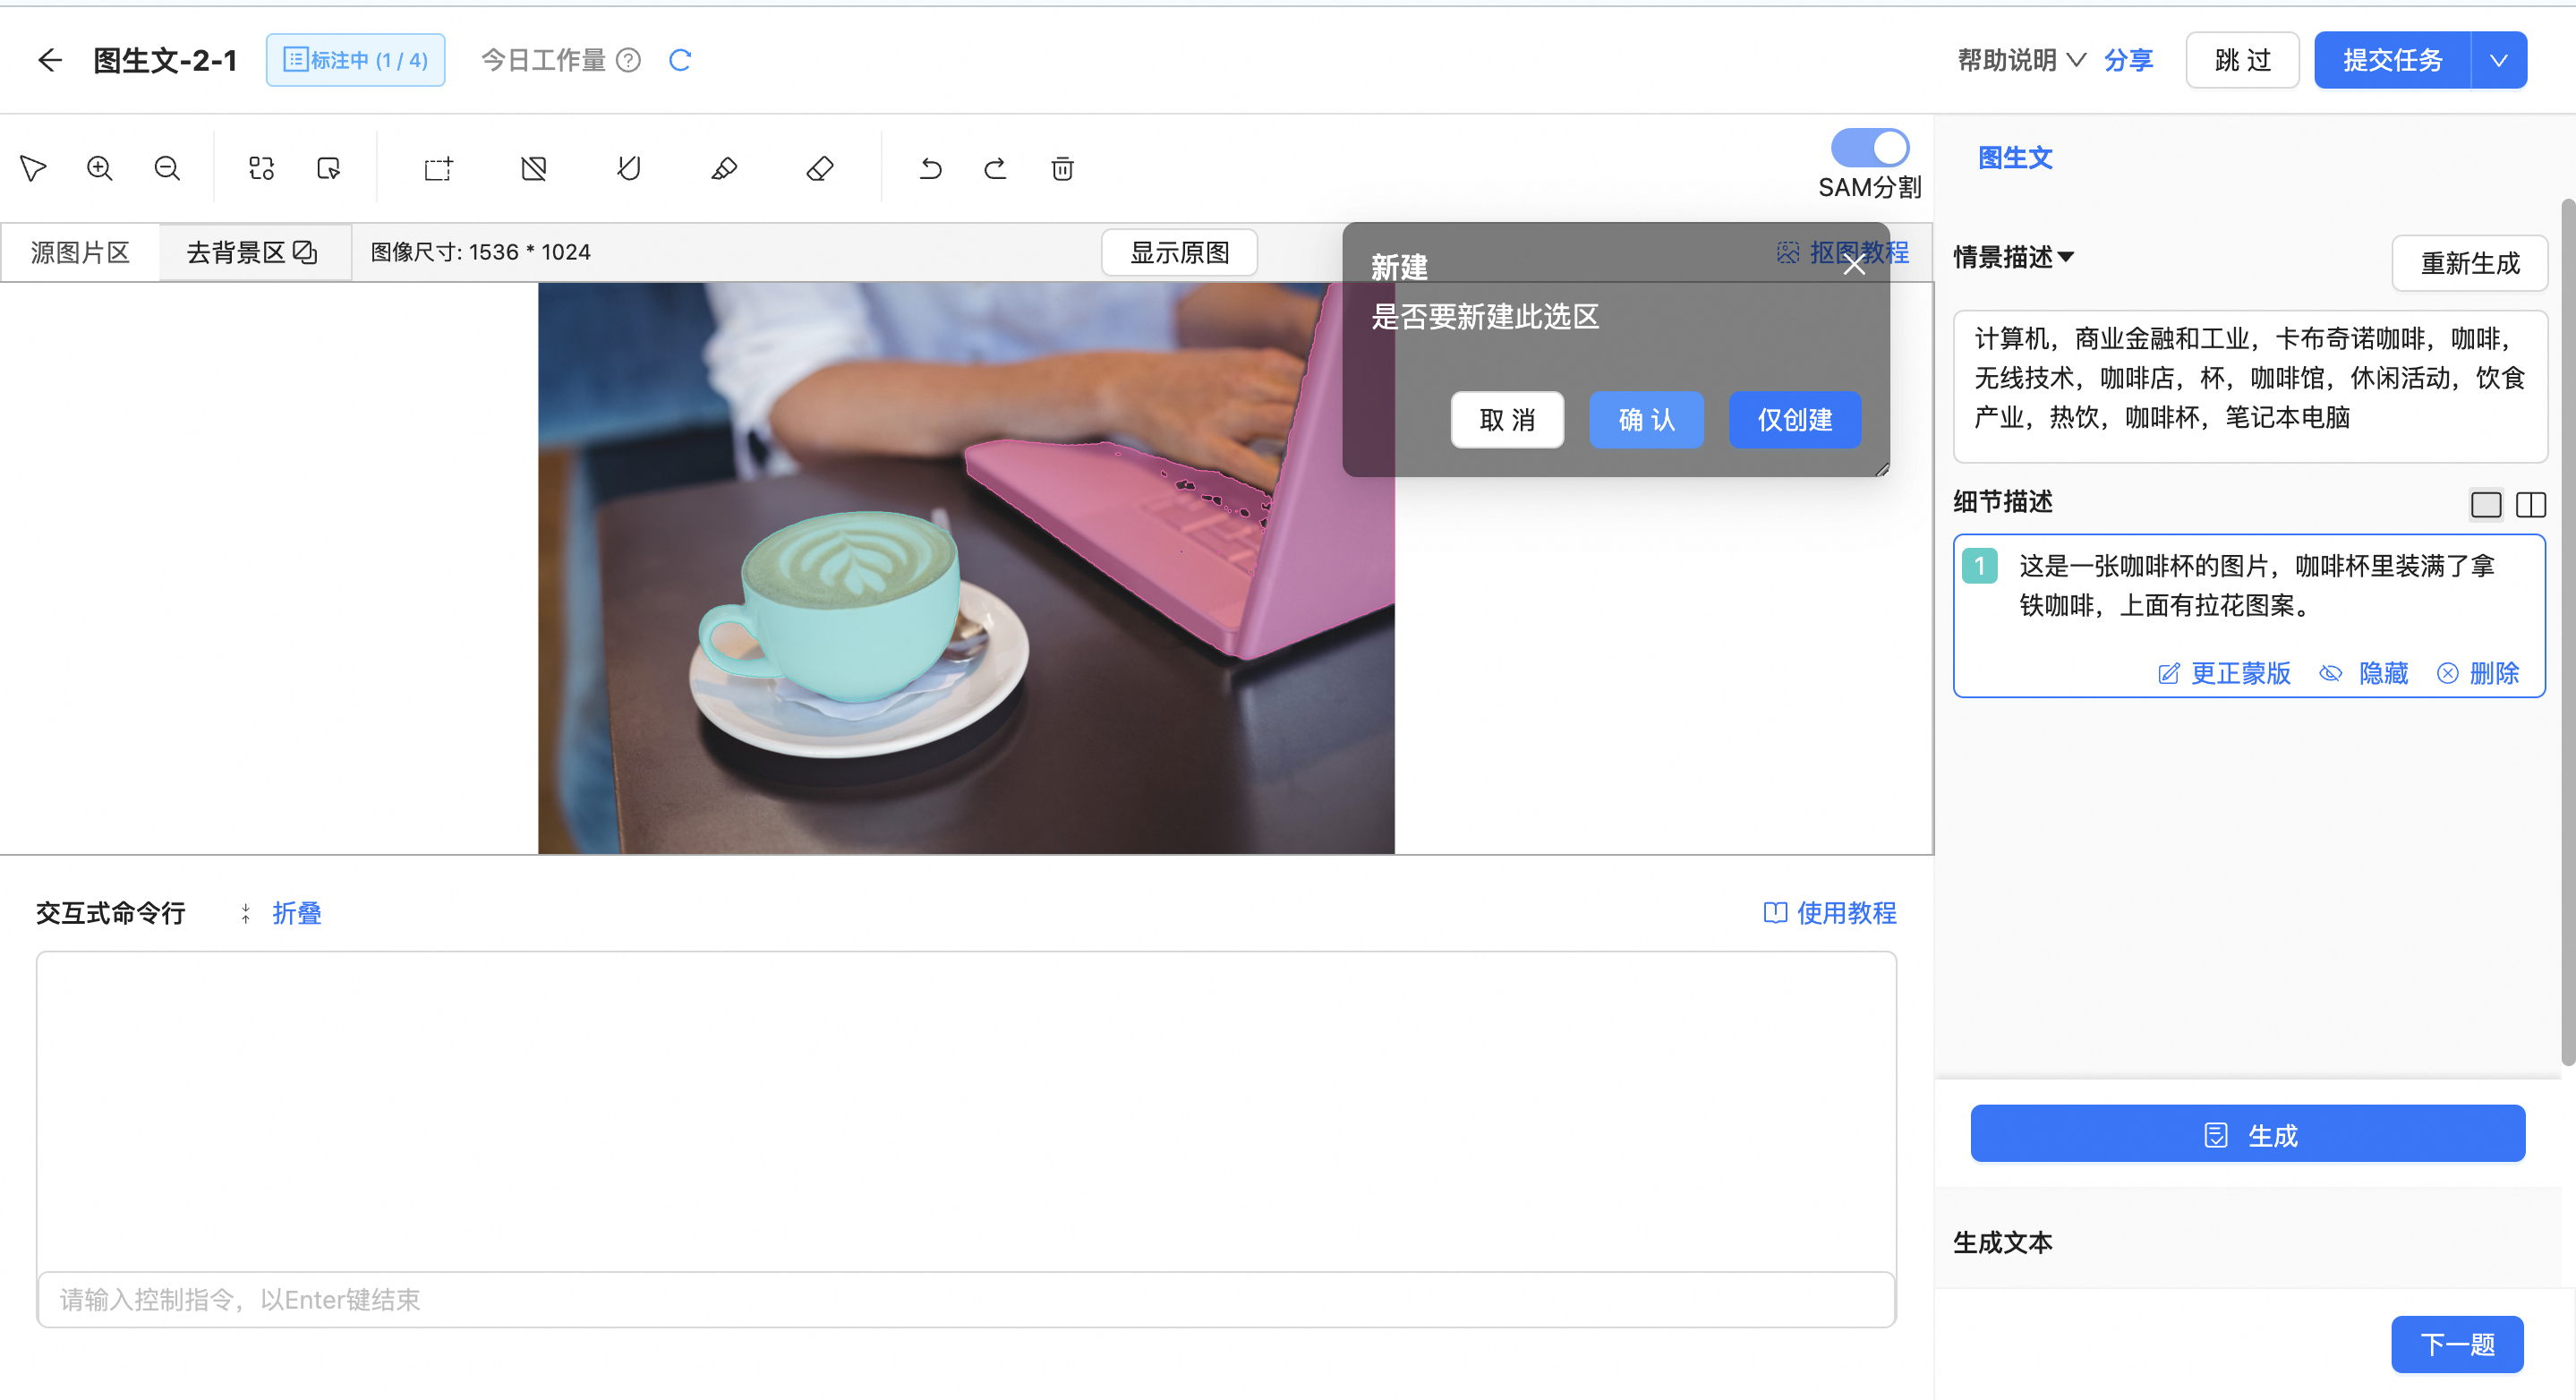The width and height of the screenshot is (2576, 1400).
Task: Click the 重新生成 button
Action: (2469, 263)
